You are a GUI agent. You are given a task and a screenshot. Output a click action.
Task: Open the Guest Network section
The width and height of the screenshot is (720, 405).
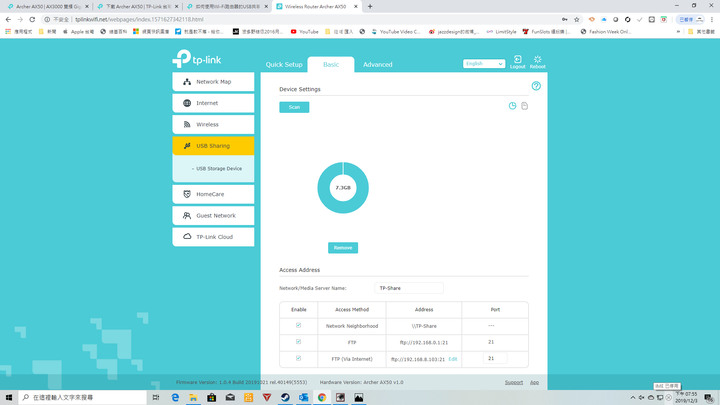[x=213, y=215]
